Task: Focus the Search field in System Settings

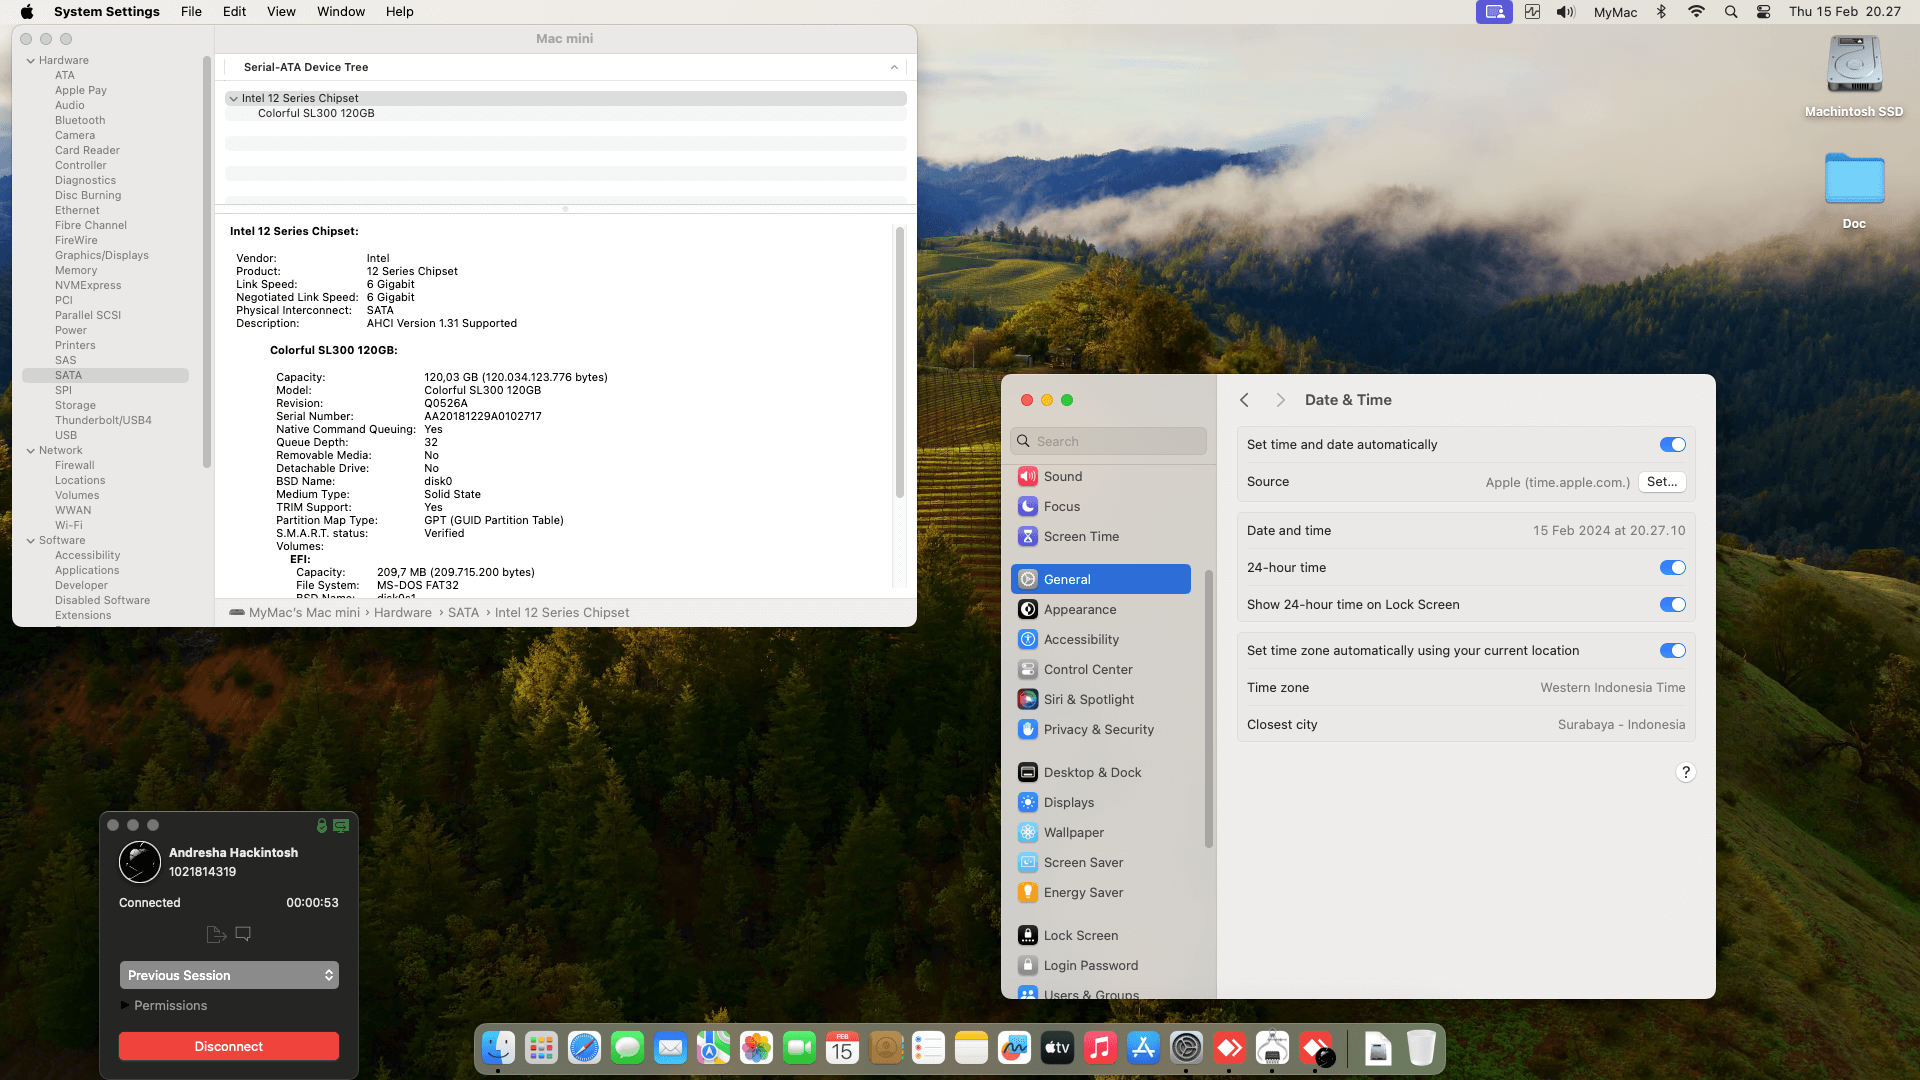Action: tap(1109, 441)
